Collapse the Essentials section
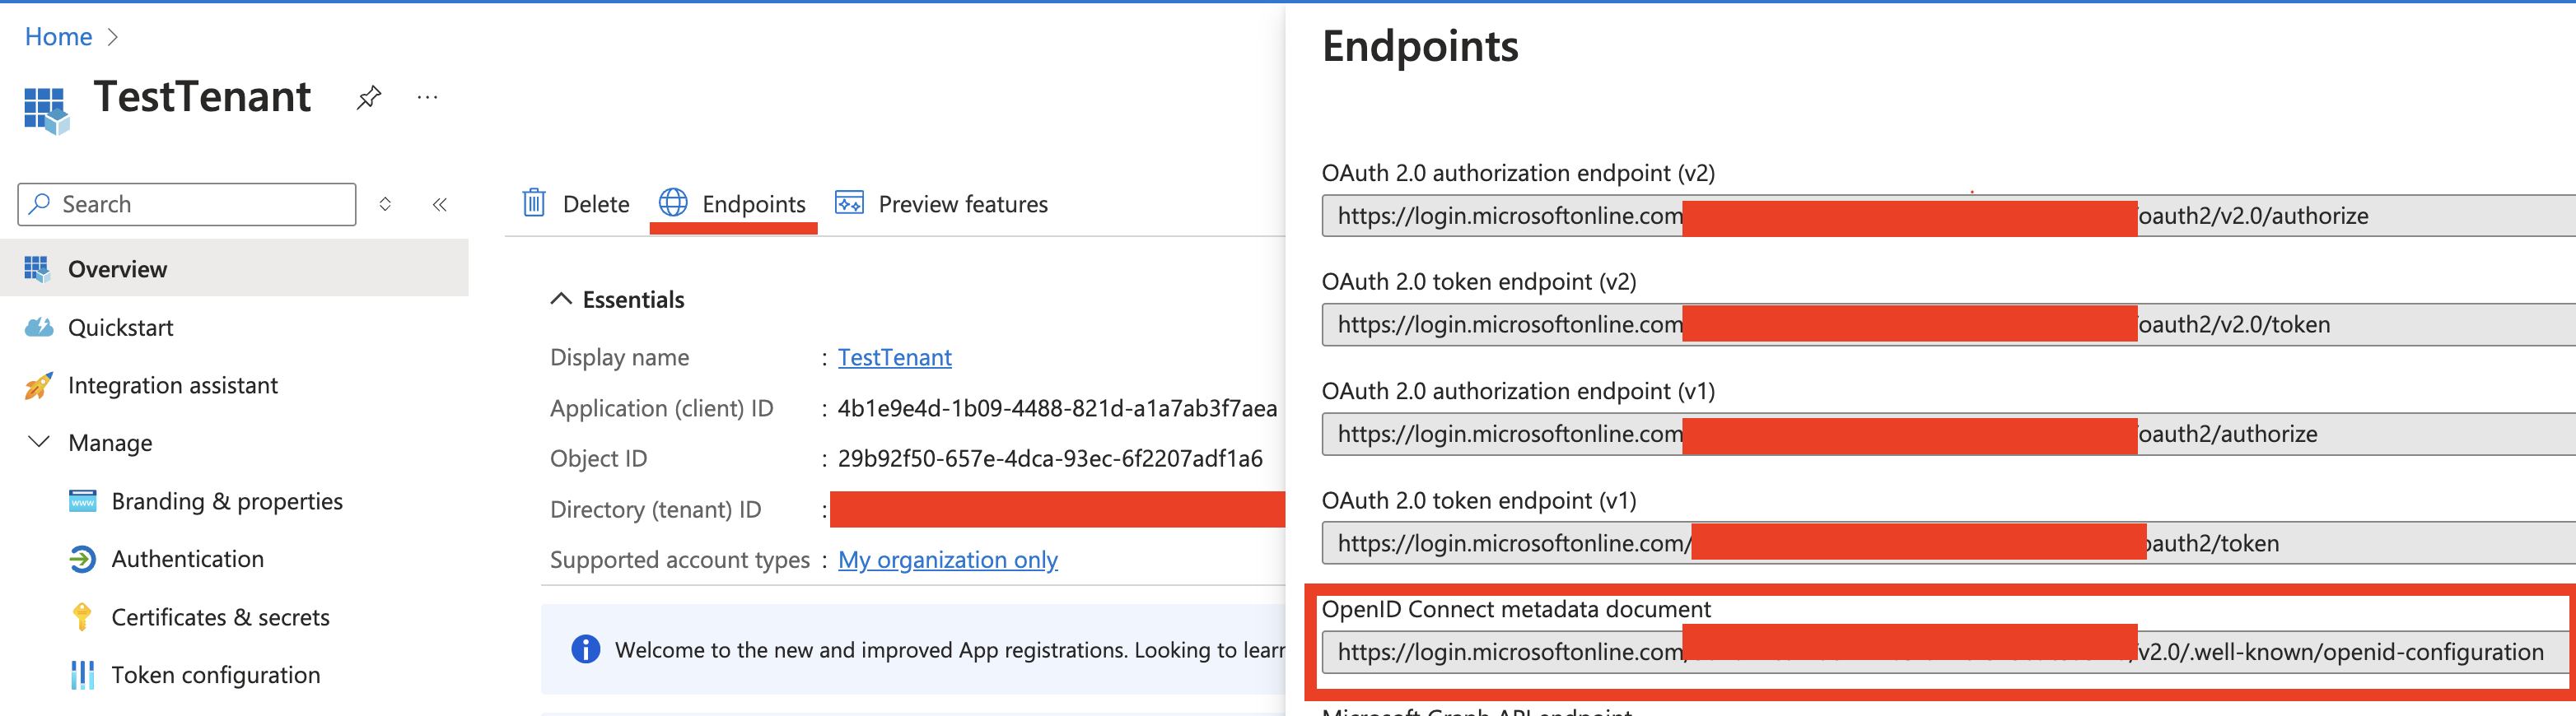 [561, 299]
